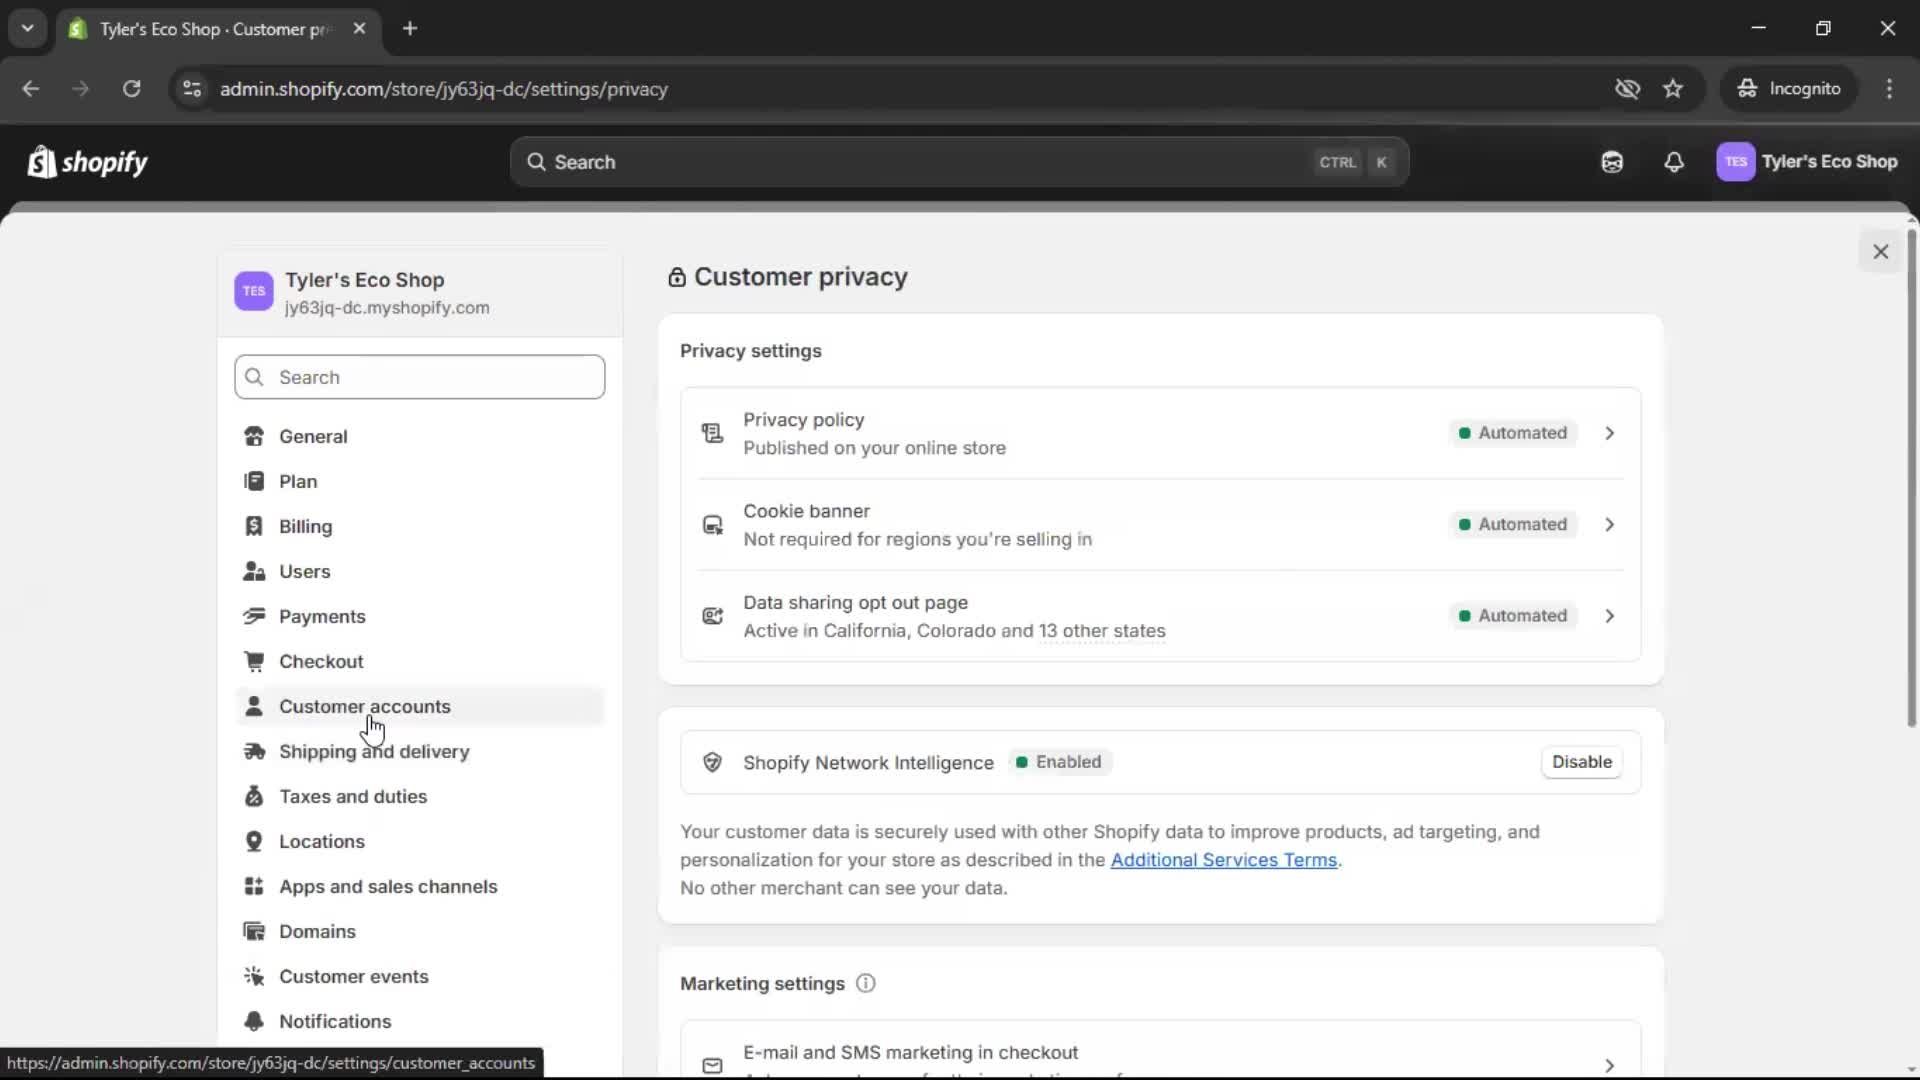Click the Notifications bell icon in sidebar
This screenshot has width=1920, height=1080.
[254, 1021]
